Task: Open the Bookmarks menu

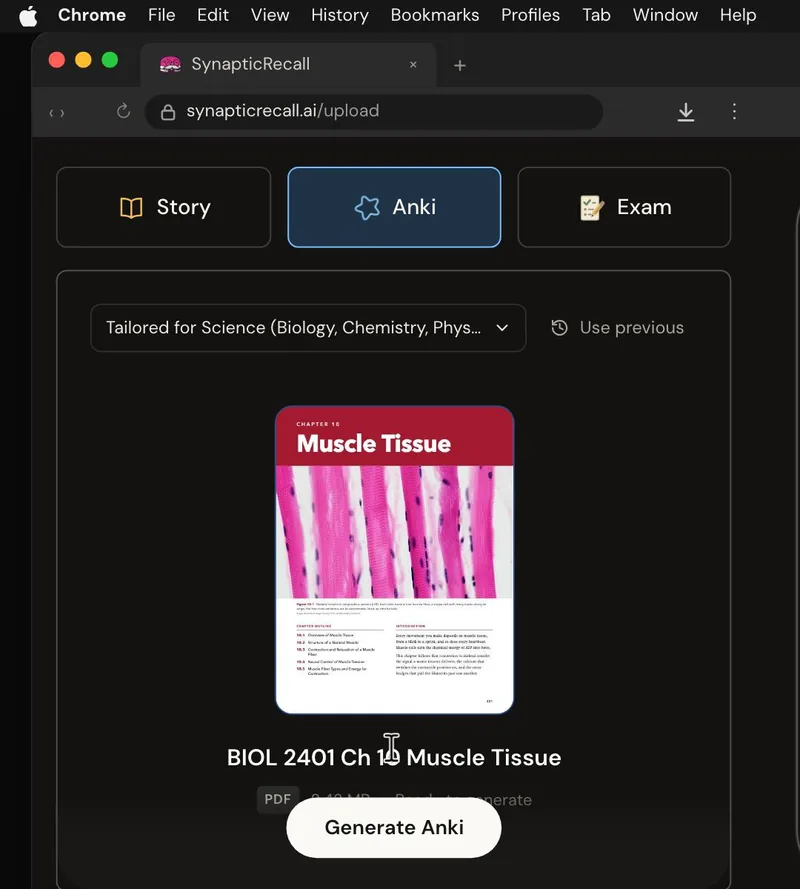Action: pyautogui.click(x=435, y=15)
